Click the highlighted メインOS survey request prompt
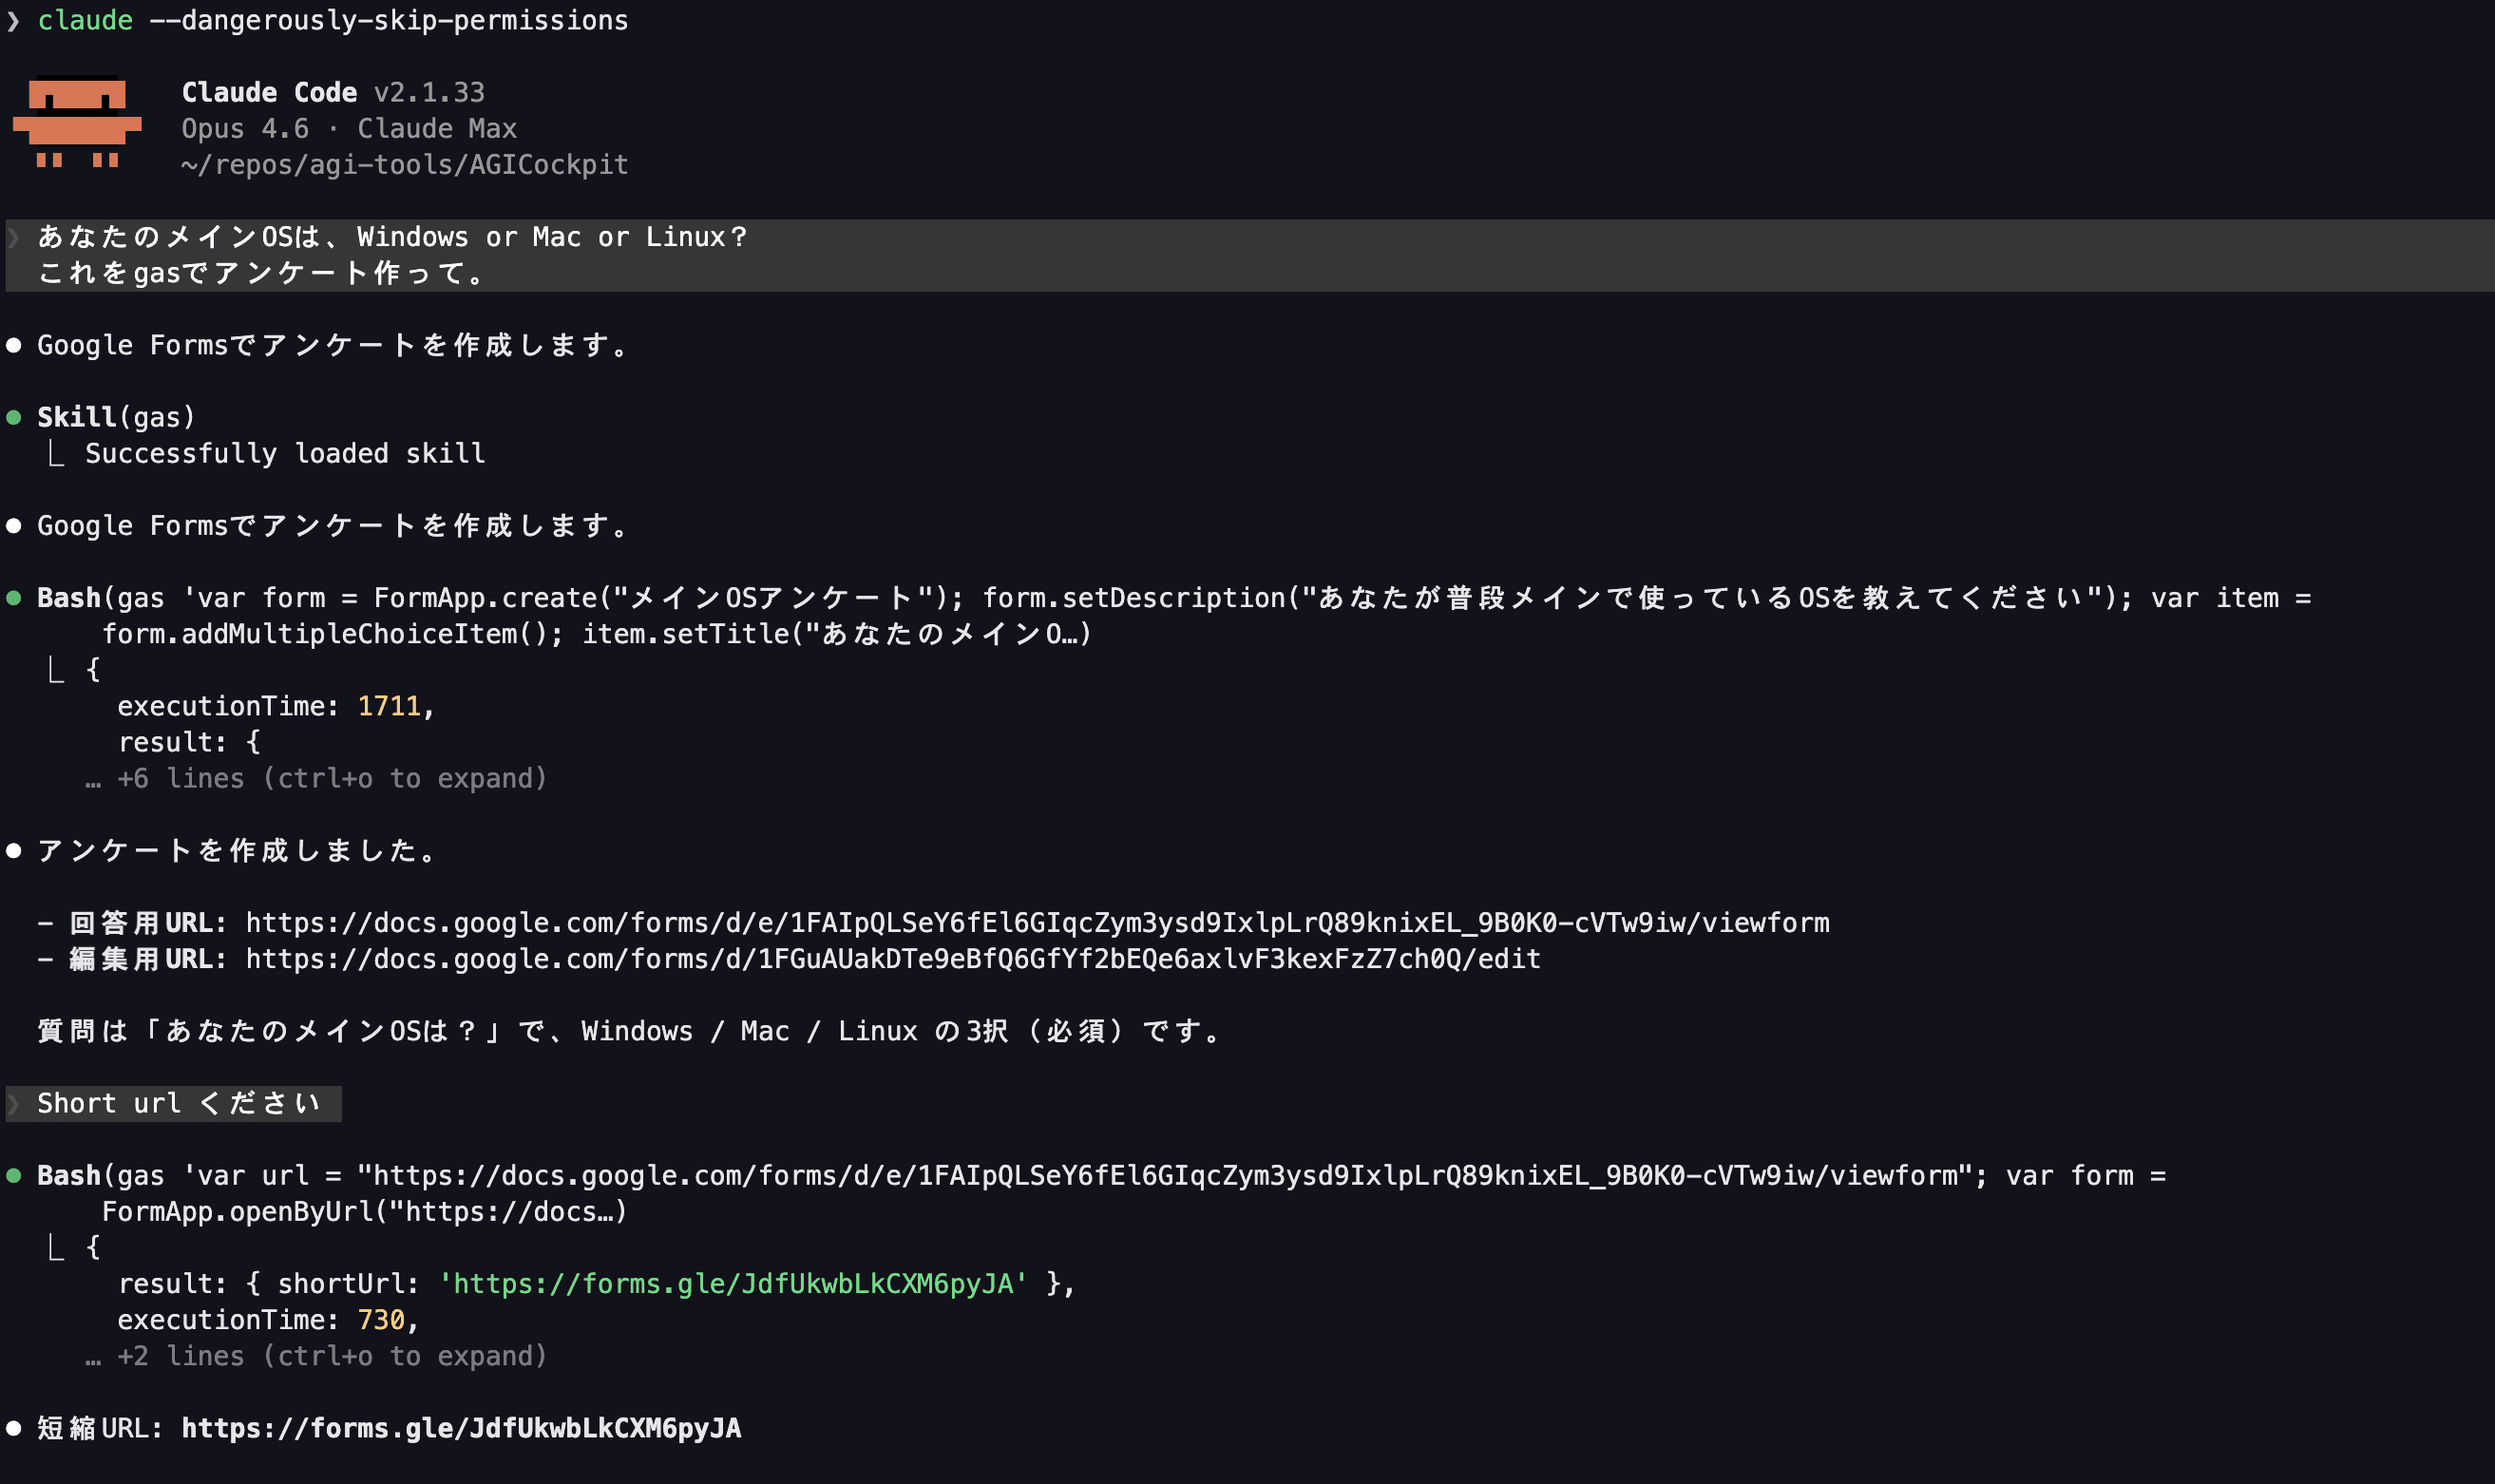Image resolution: width=2495 pixels, height=1484 pixels. [392, 255]
